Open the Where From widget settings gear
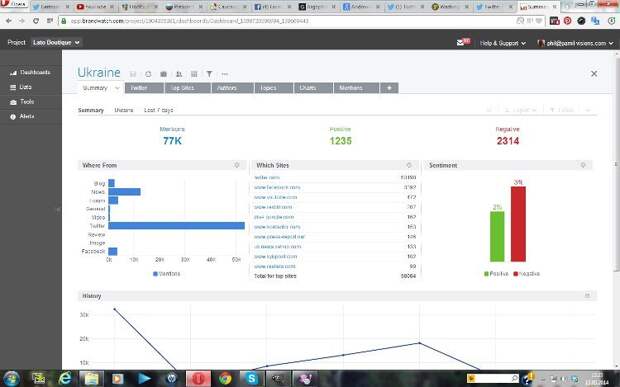 click(237, 165)
